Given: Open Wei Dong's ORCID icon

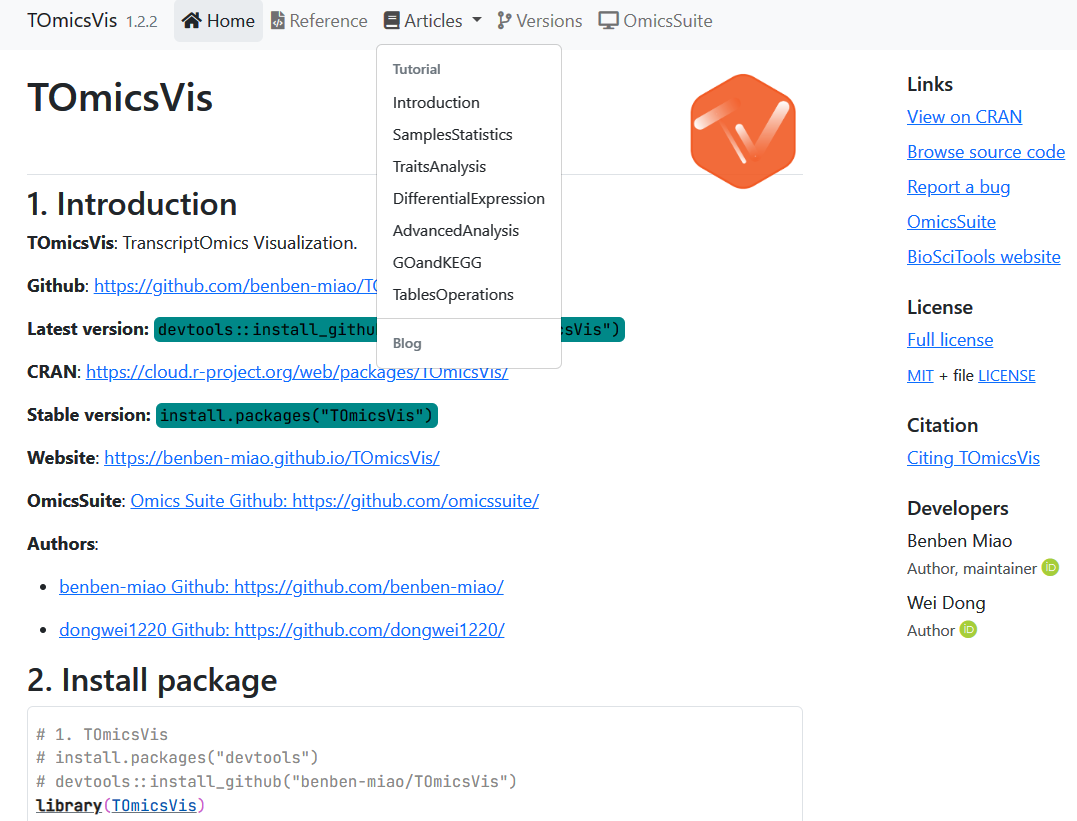Looking at the screenshot, I should coord(968,630).
